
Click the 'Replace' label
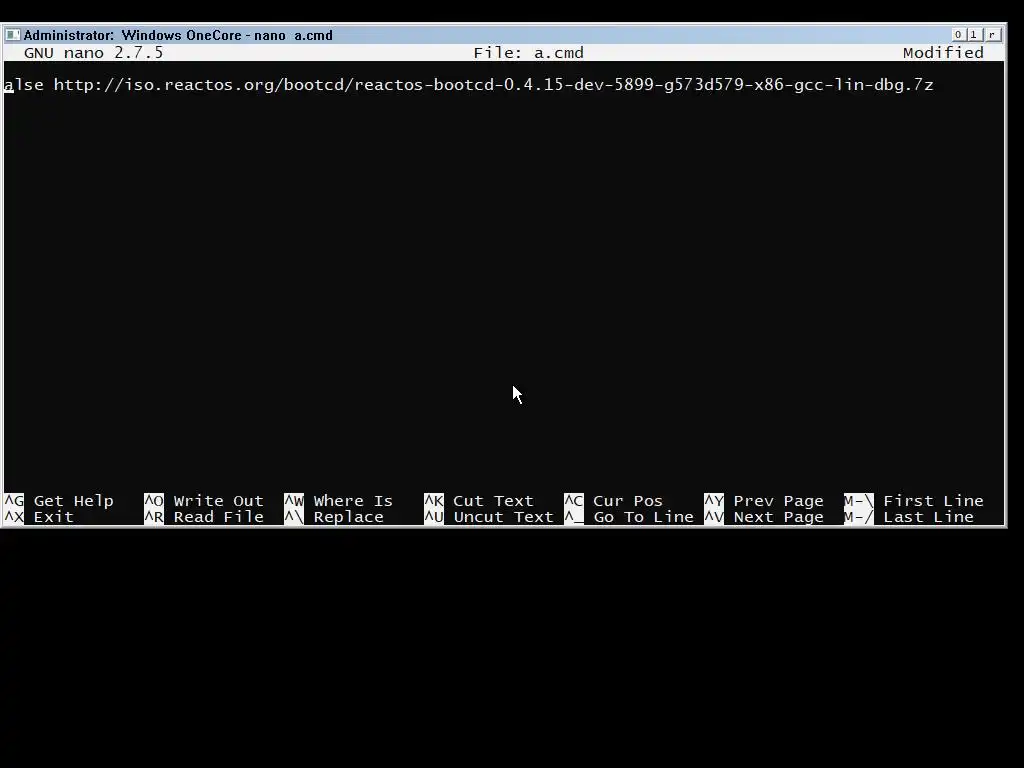pyautogui.click(x=349, y=517)
